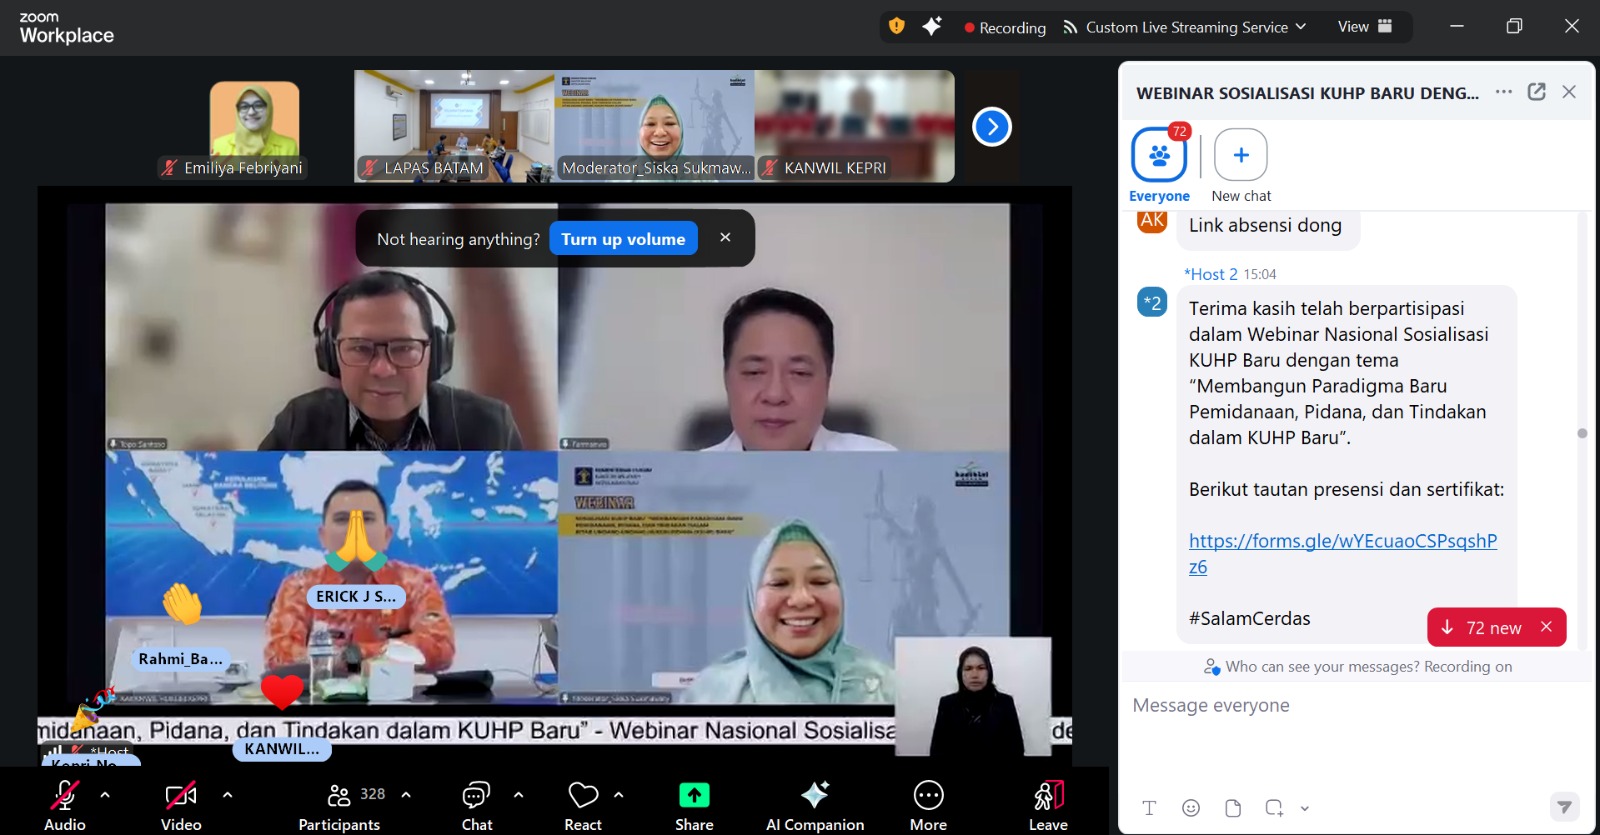Unmute microphone with Audio button

[65, 805]
